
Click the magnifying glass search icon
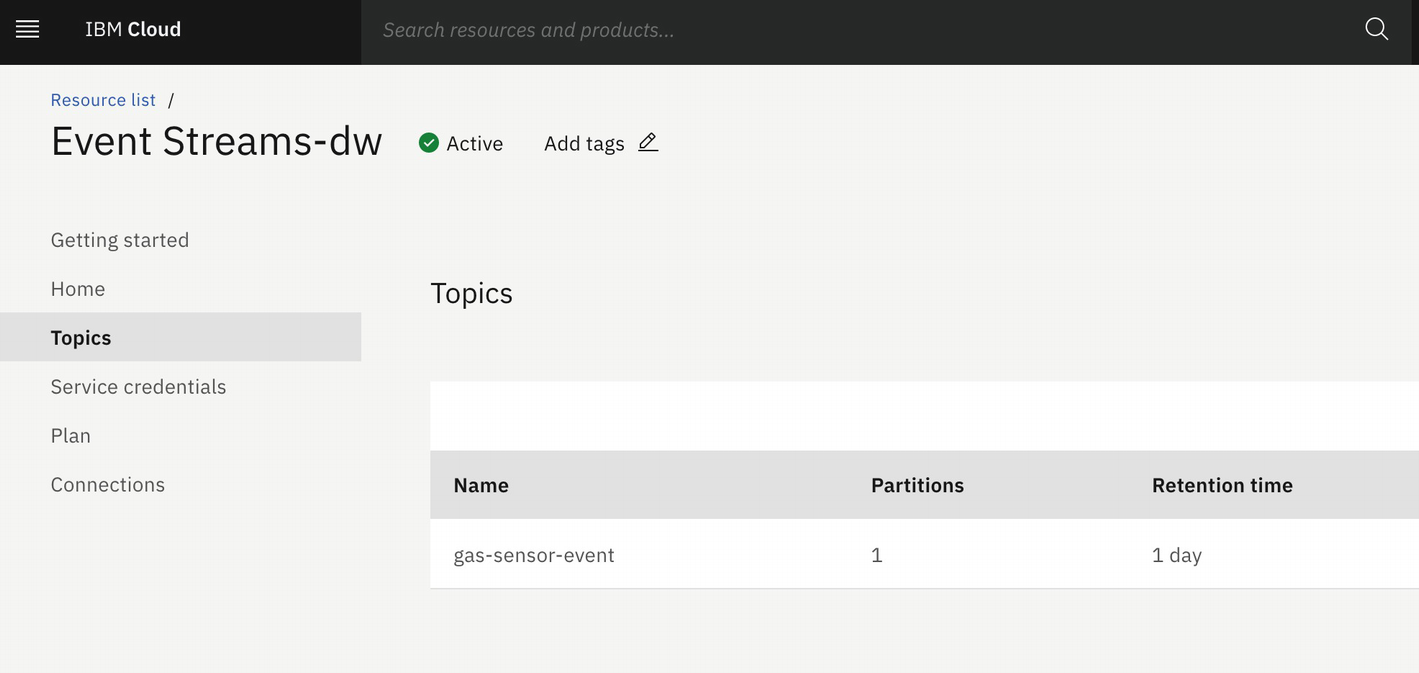(x=1376, y=30)
